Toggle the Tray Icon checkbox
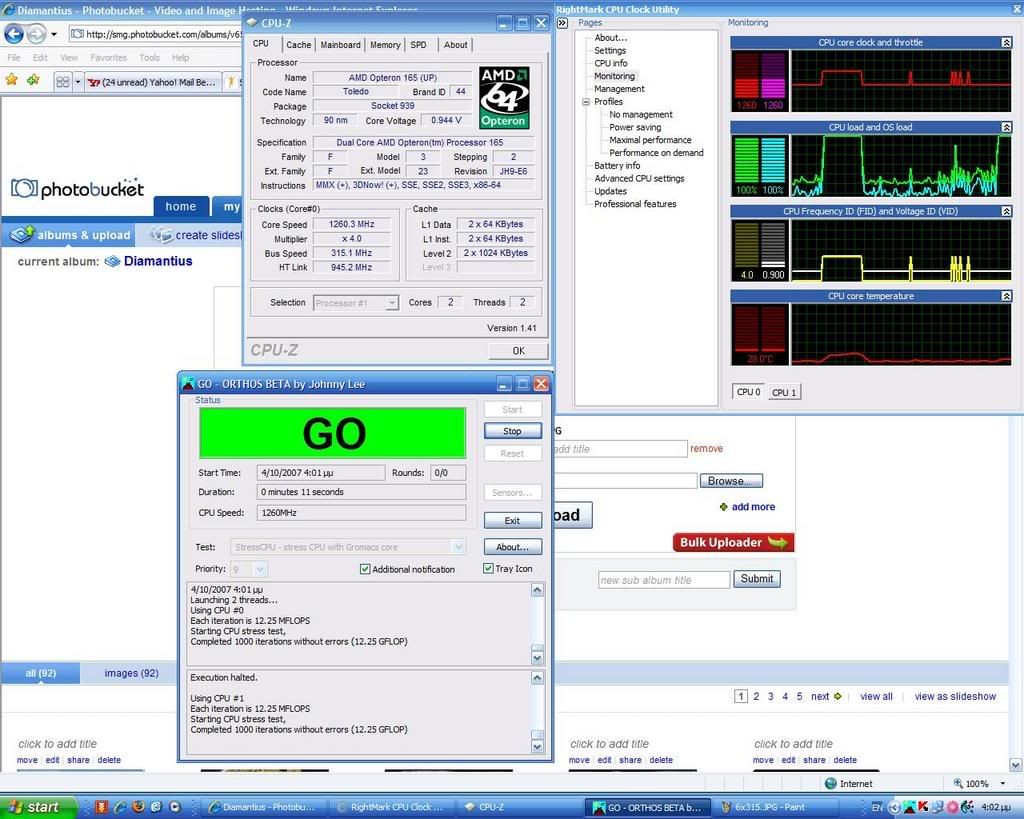 coord(488,569)
